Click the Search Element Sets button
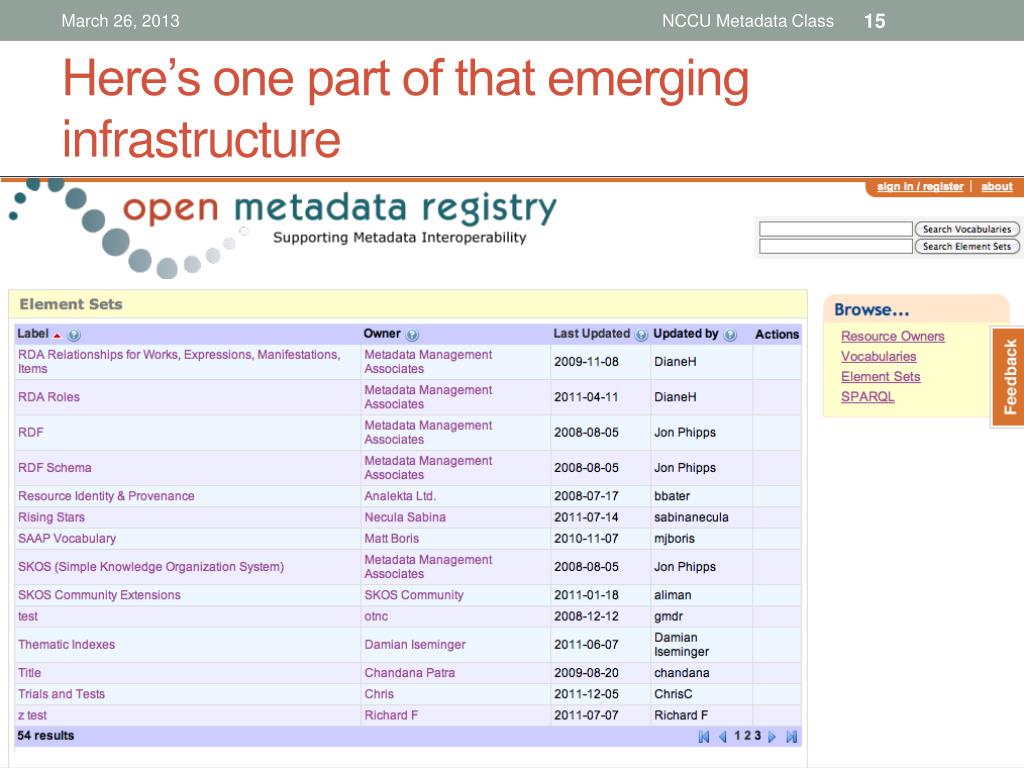Screen dimensions: 1024x768 point(967,246)
